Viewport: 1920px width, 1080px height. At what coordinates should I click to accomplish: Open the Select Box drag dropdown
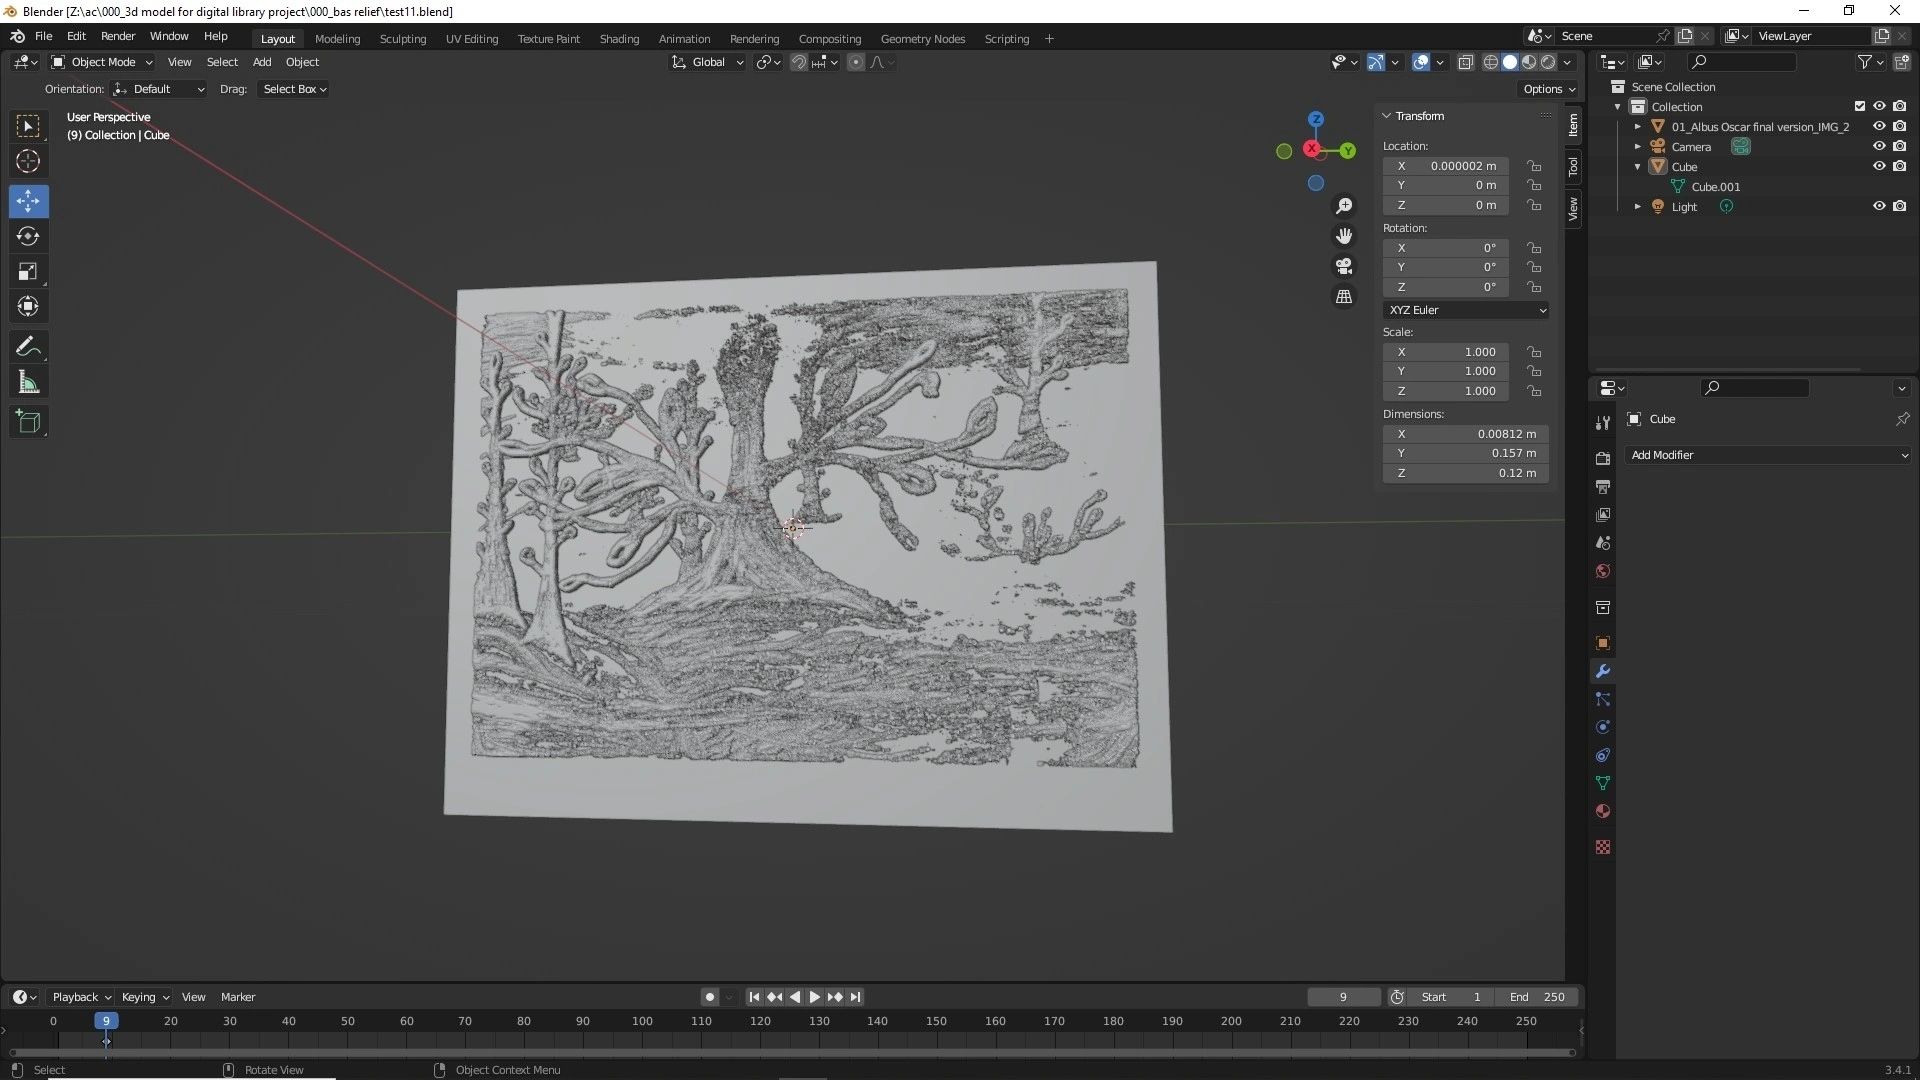pyautogui.click(x=294, y=89)
